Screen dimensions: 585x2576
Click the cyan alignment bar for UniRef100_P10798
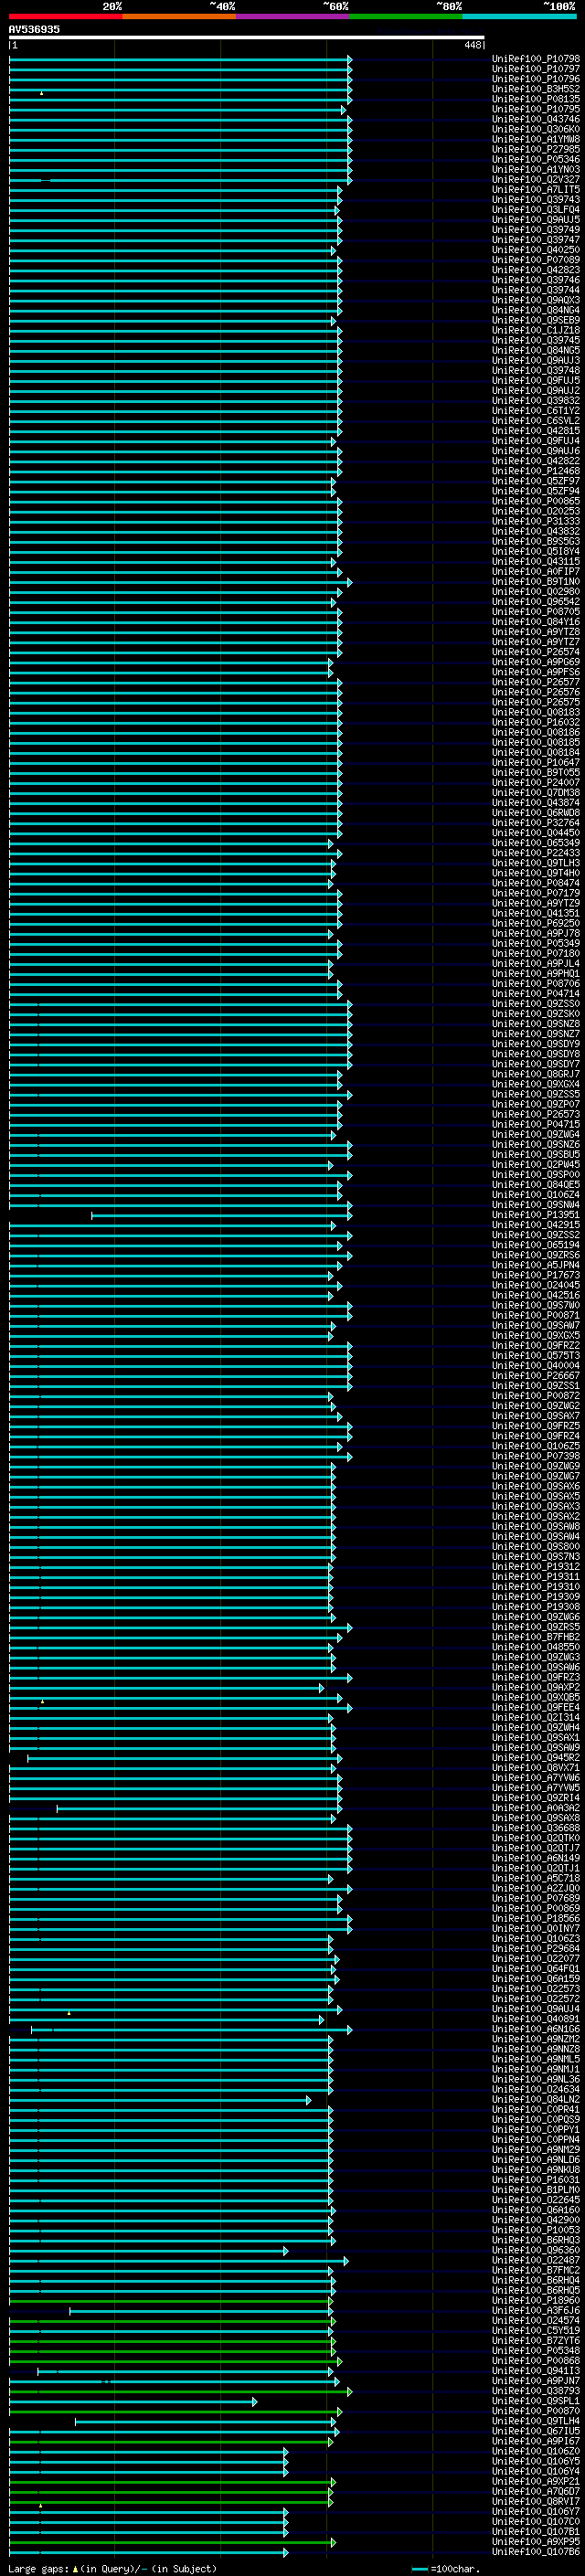pos(180,59)
